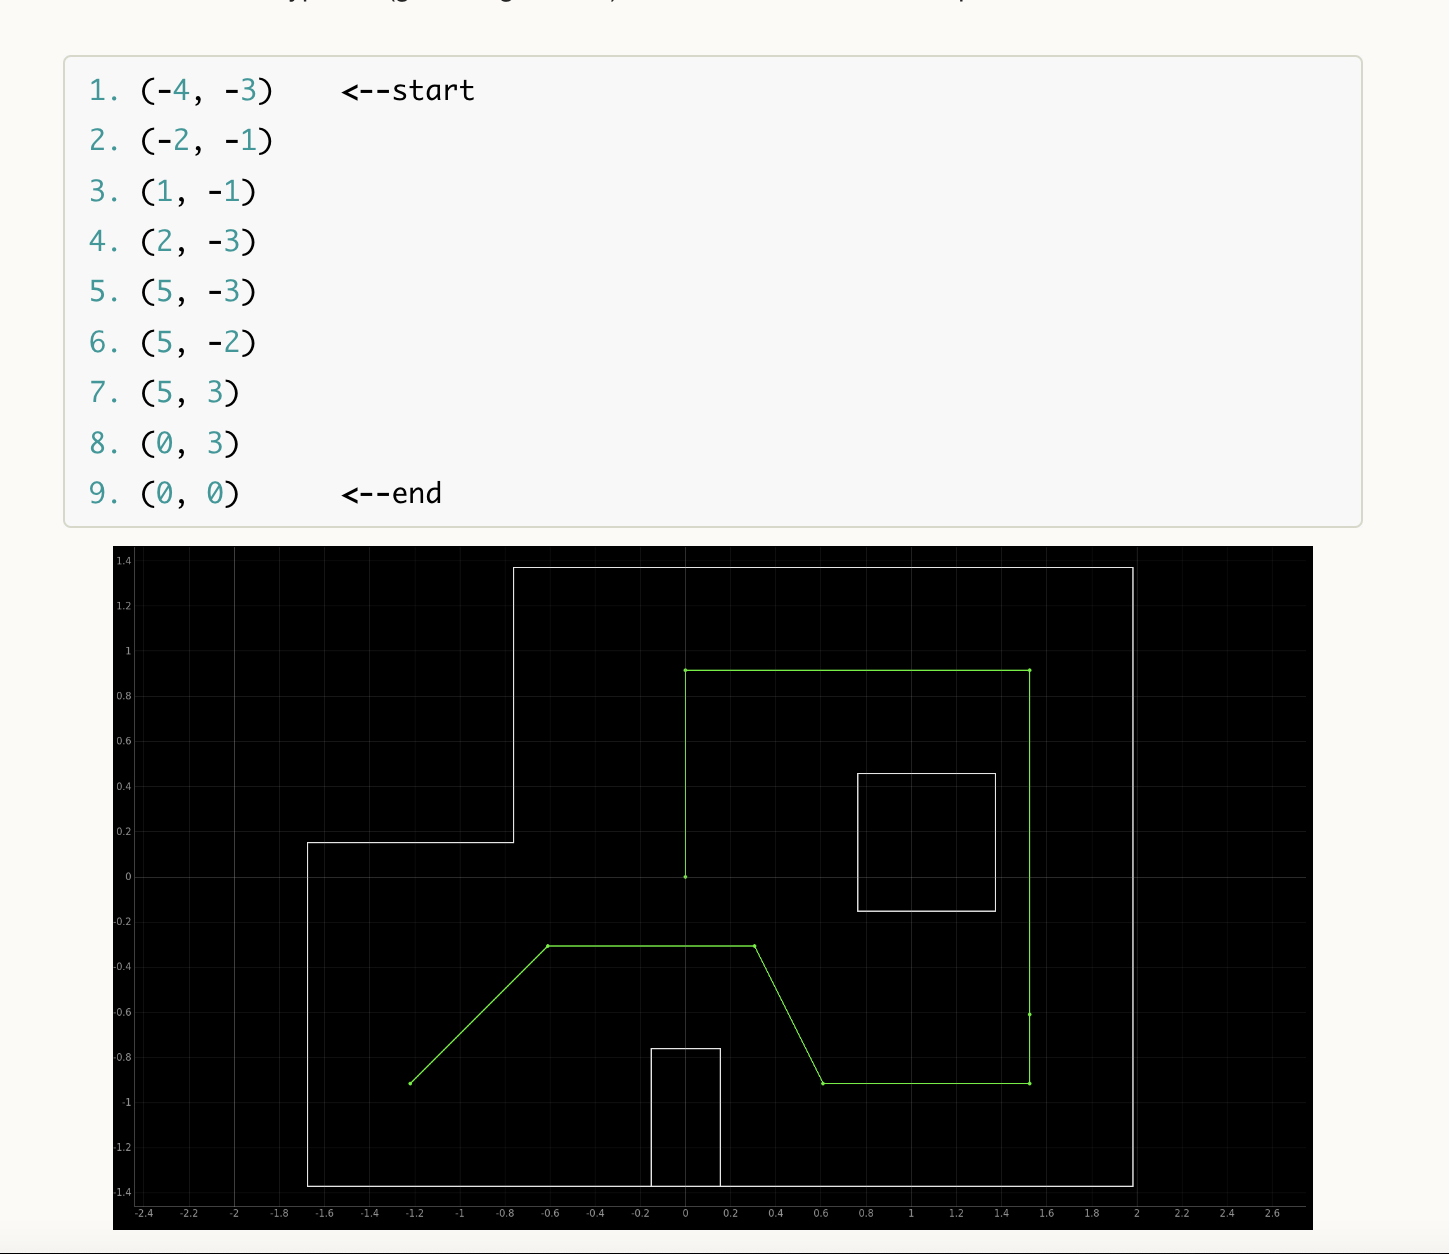The width and height of the screenshot is (1449, 1254).
Task: Click the "-0.6" vertical axis label
Action: (x=123, y=1012)
